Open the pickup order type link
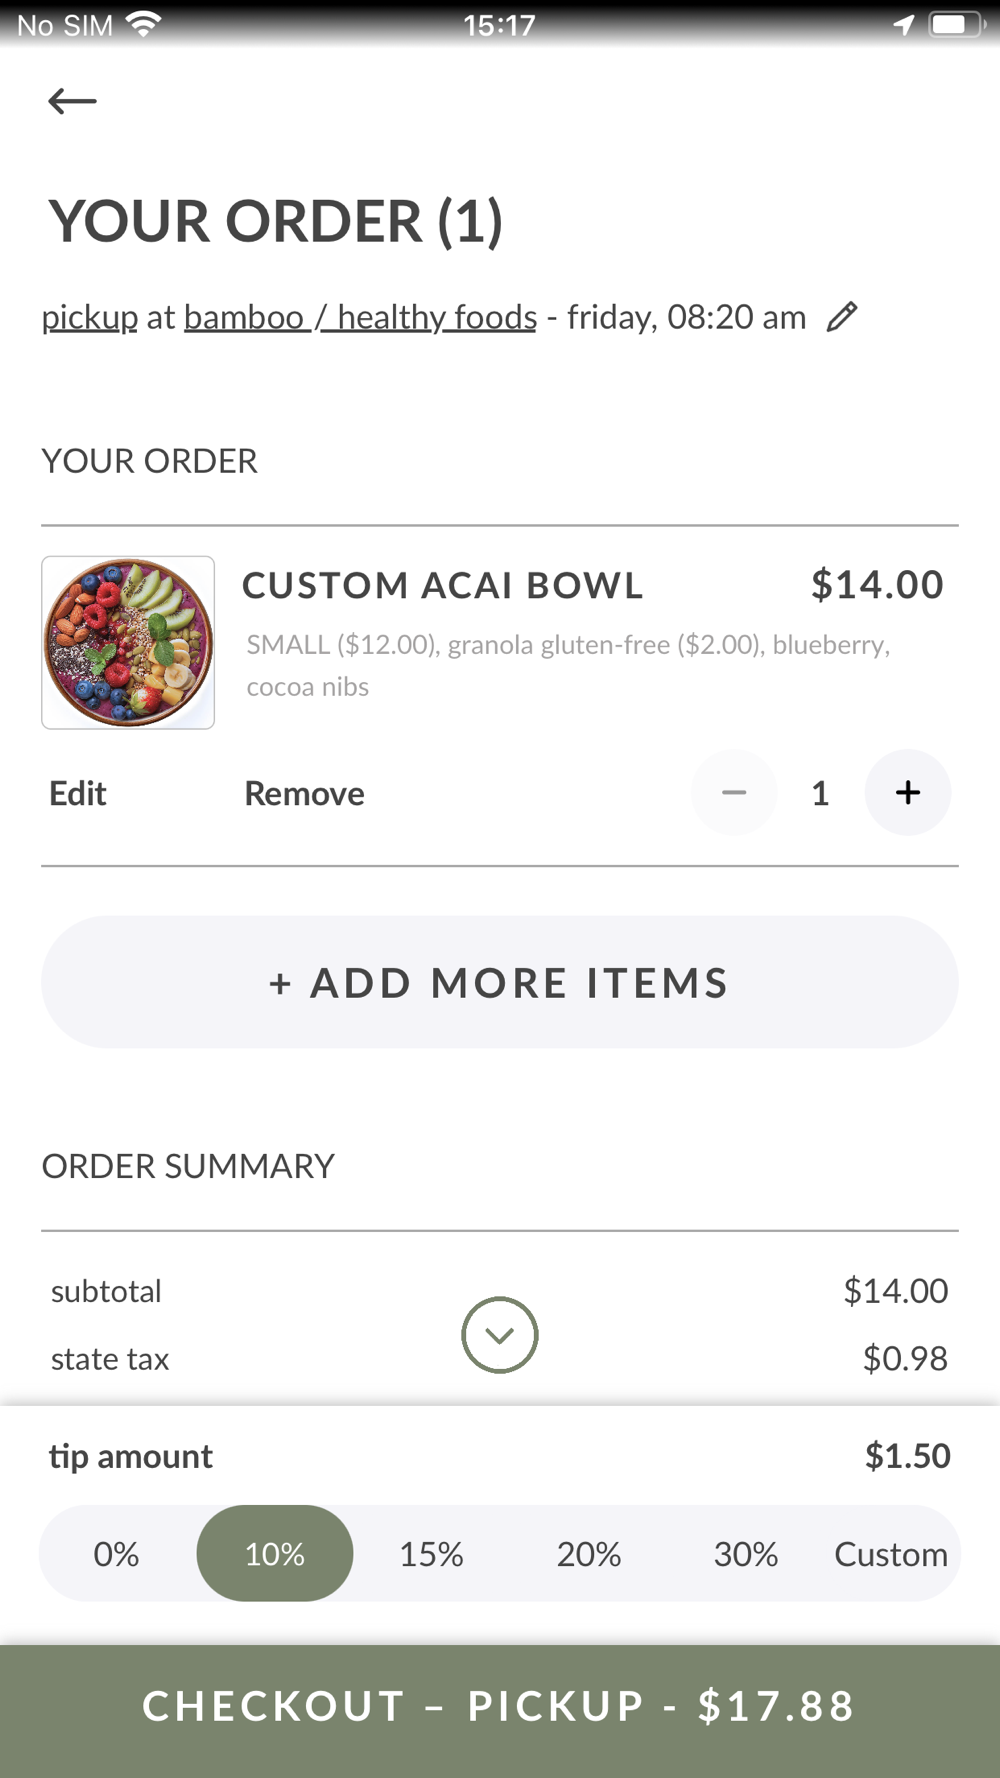The image size is (1000, 1778). pyautogui.click(x=90, y=317)
